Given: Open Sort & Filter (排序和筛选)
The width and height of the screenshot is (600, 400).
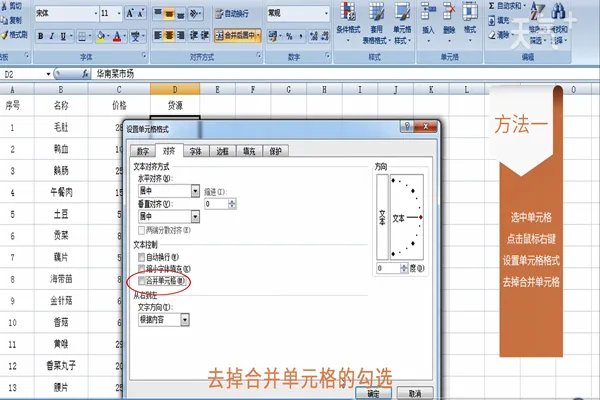Looking at the screenshot, I should [x=537, y=22].
